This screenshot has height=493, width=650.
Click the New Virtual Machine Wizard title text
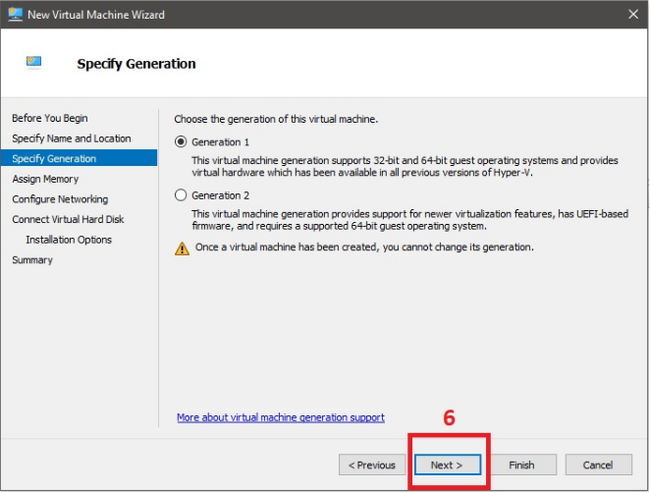(x=96, y=15)
